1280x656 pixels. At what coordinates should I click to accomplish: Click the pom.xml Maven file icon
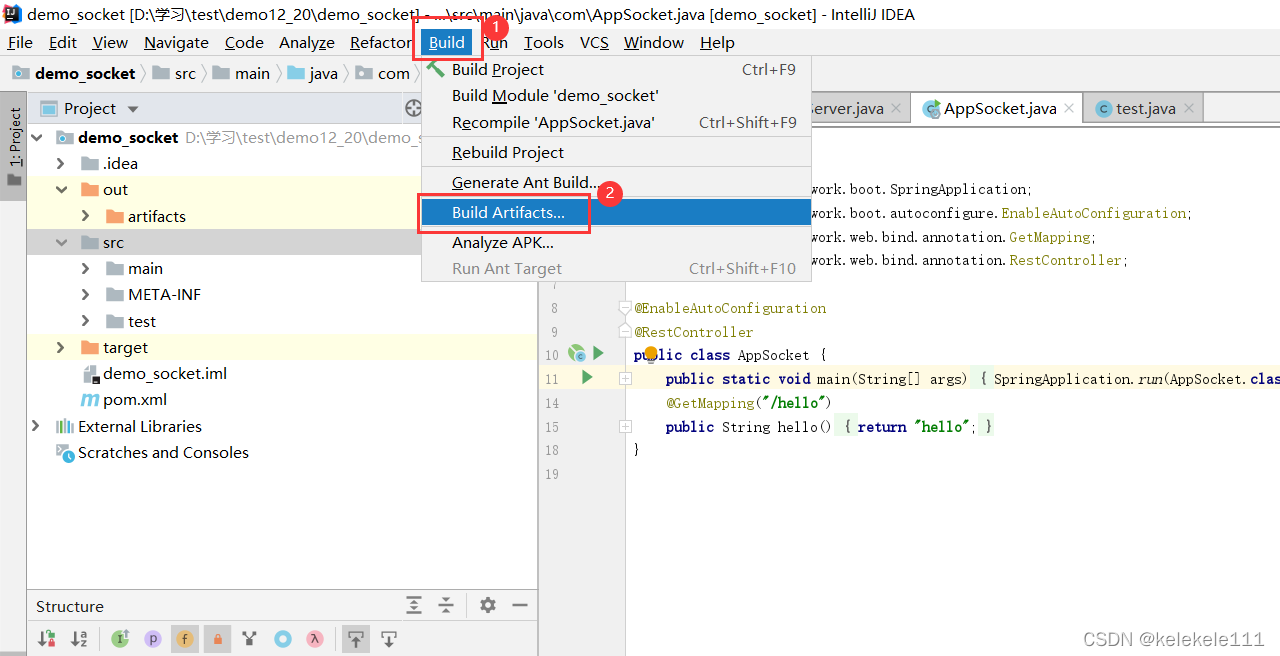coord(90,399)
